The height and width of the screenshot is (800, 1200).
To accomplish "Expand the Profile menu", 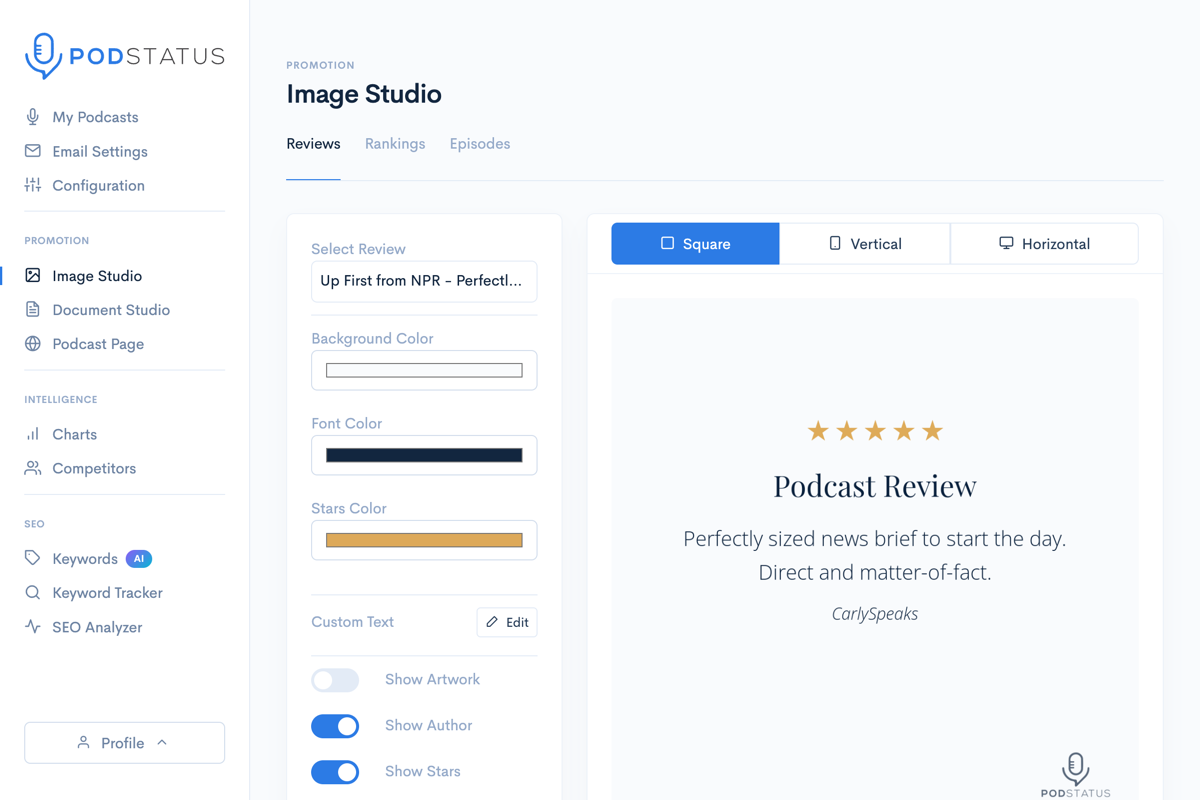I will tap(124, 742).
